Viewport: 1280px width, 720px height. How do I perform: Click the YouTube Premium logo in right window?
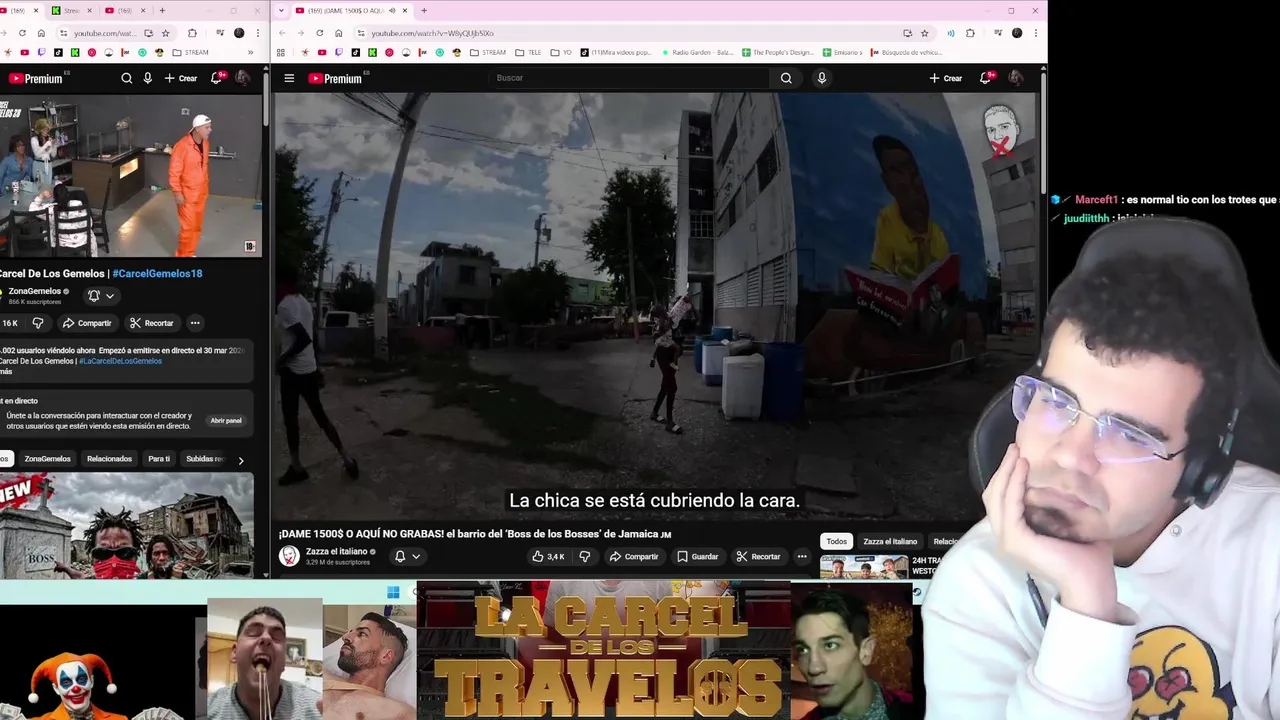coord(336,78)
